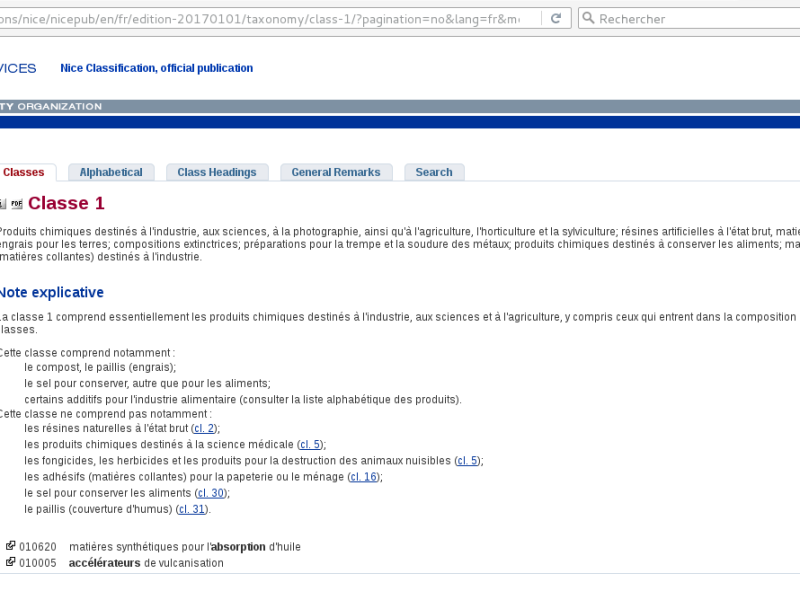Screen dimensions: 800x600
Task: Open cl. 5 link after animaux nuisibles
Action: coord(467,461)
